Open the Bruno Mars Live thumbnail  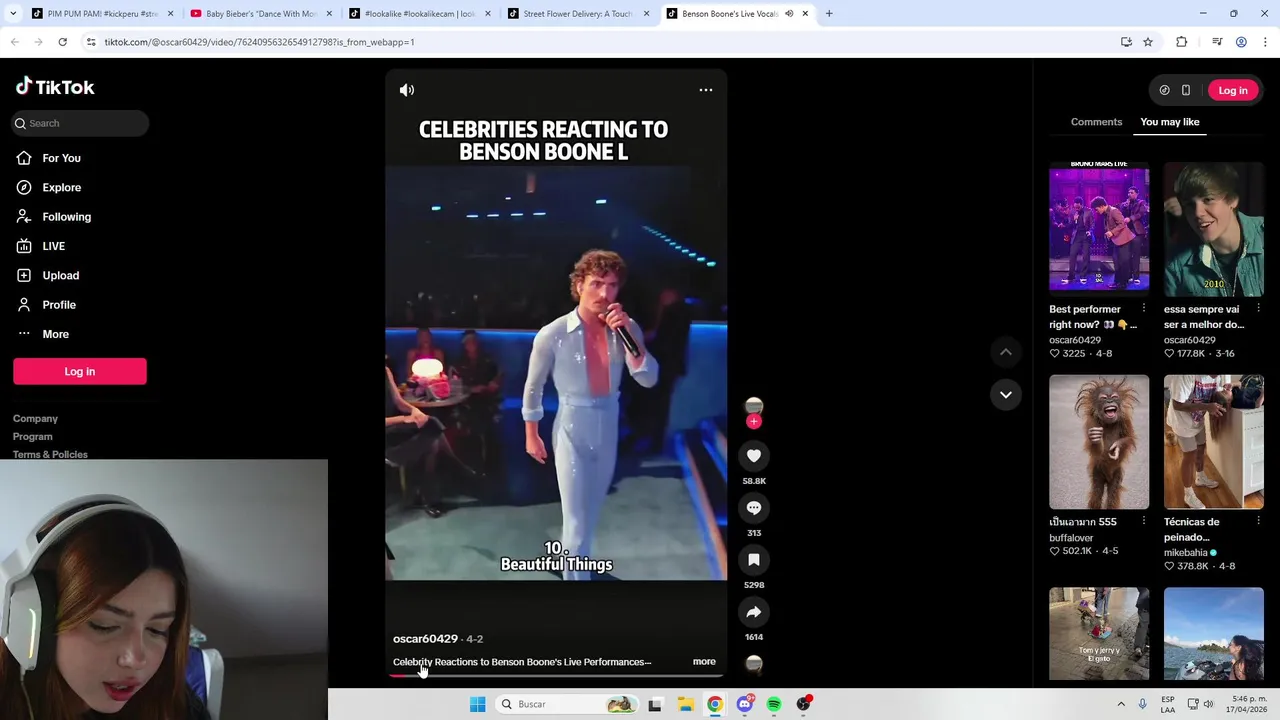[x=1099, y=228]
